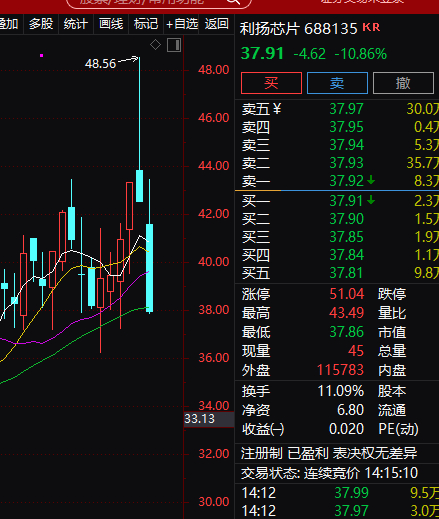
Task: Click the 现量 value 45
Action: 356,351
